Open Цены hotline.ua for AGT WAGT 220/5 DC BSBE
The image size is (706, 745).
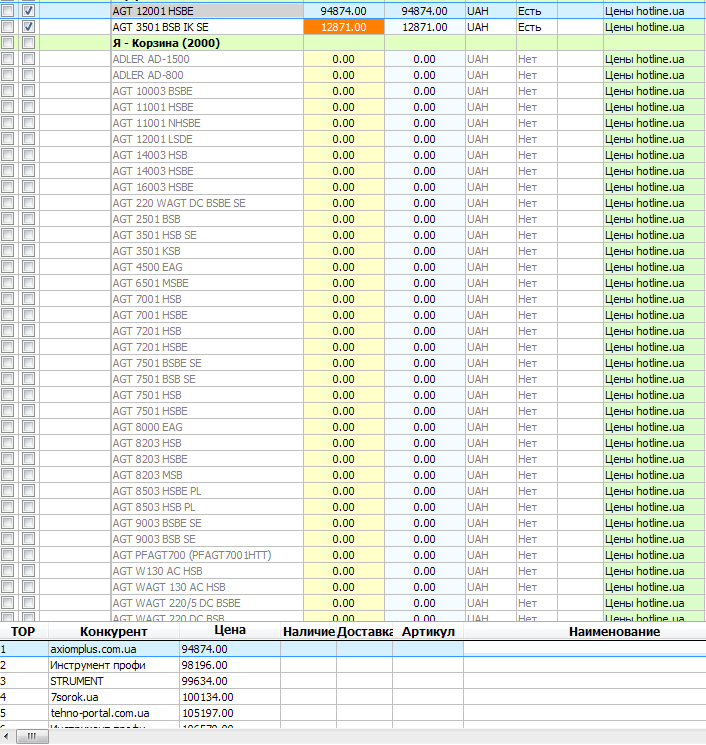click(x=645, y=603)
